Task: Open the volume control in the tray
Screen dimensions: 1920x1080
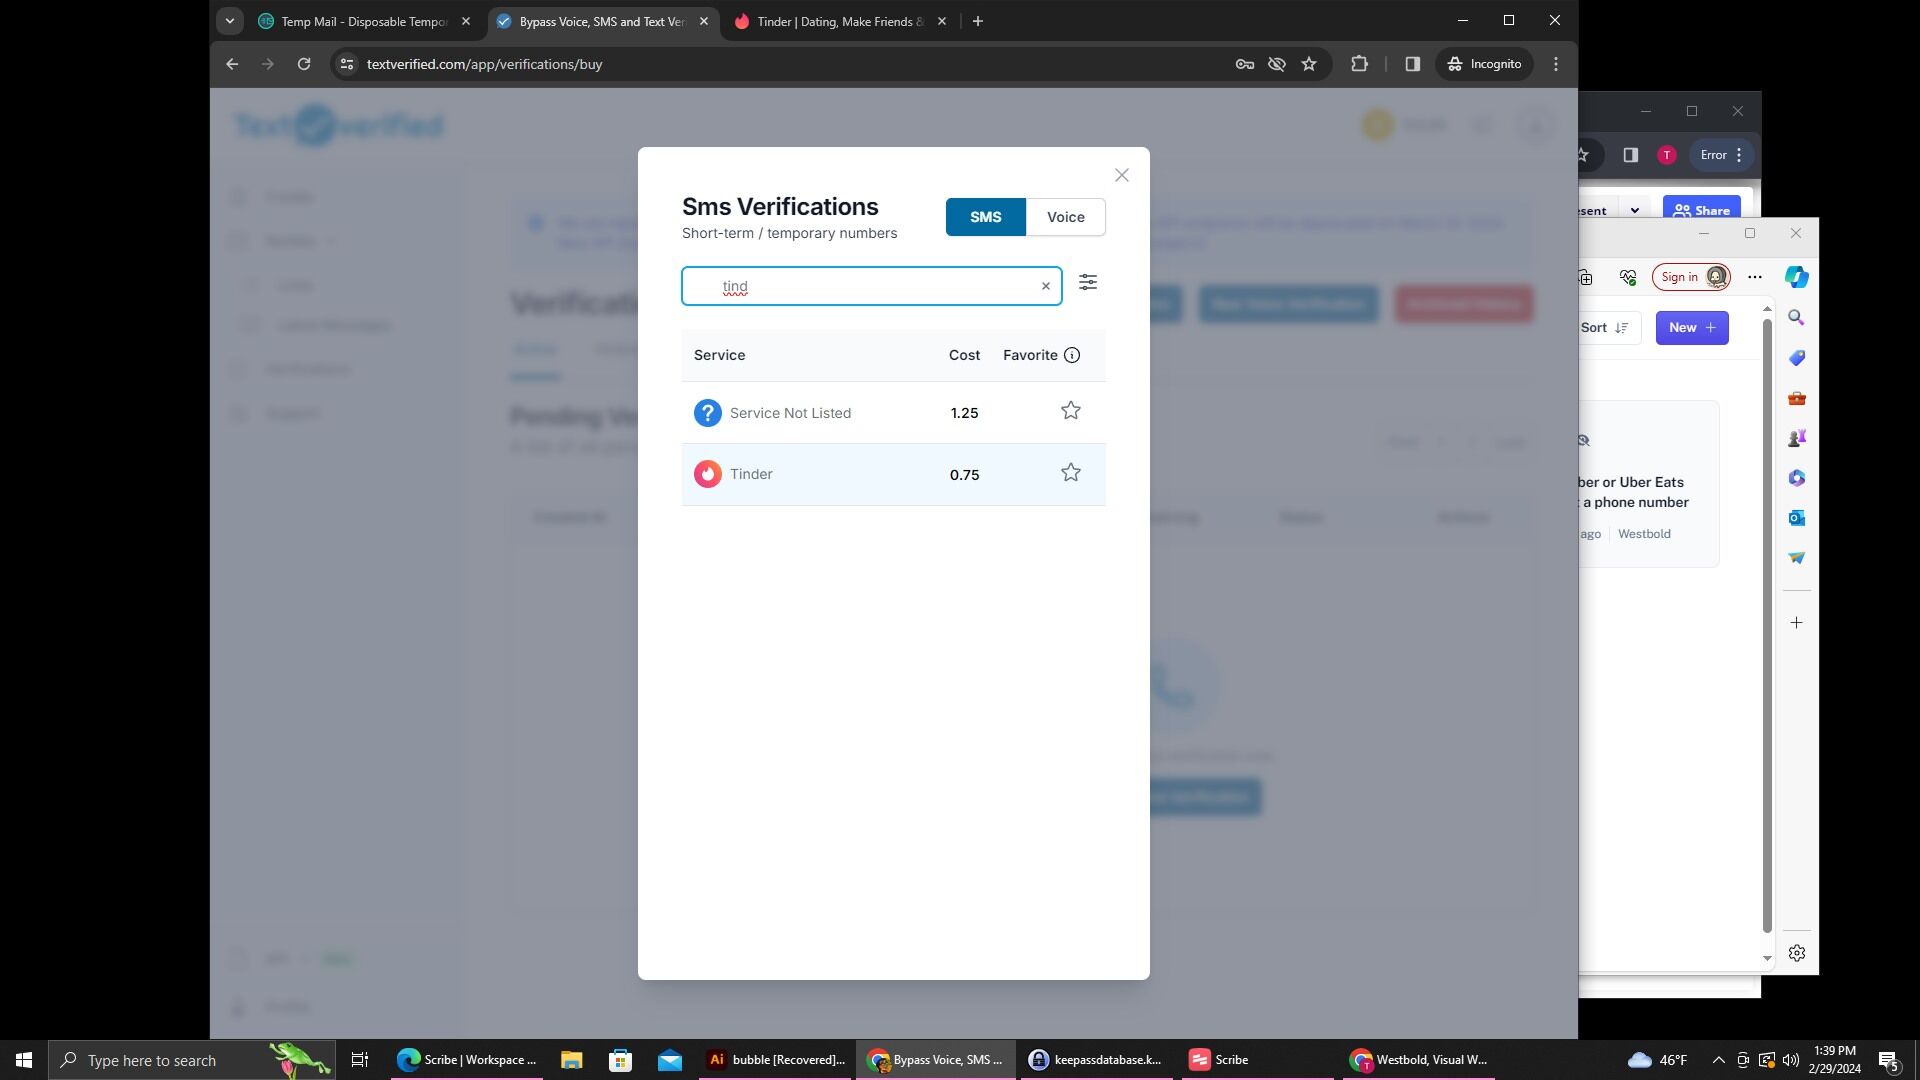Action: (x=1790, y=1060)
